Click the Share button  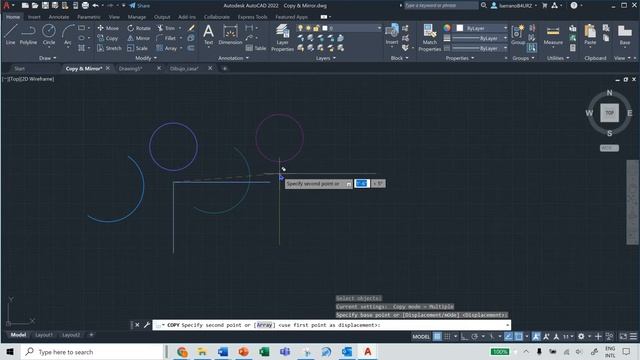[x=140, y=5]
